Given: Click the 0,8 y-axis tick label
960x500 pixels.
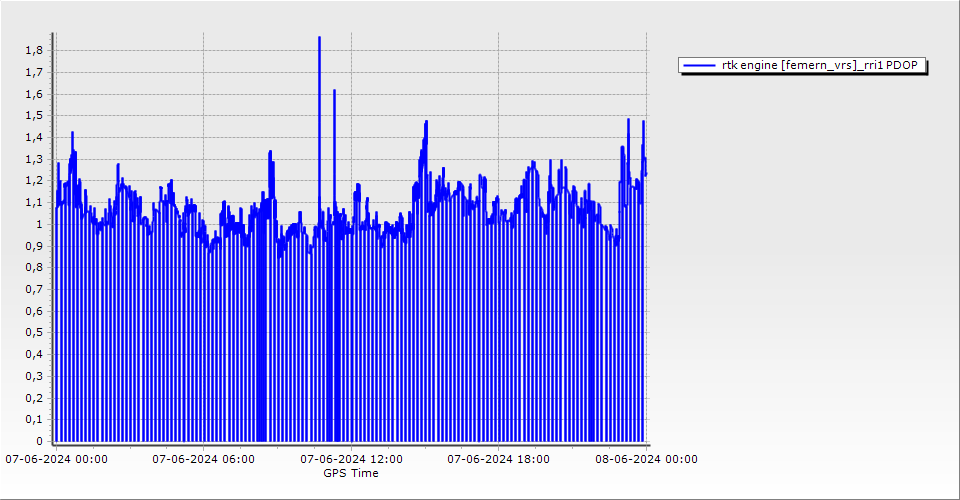Looking at the screenshot, I should [x=33, y=267].
